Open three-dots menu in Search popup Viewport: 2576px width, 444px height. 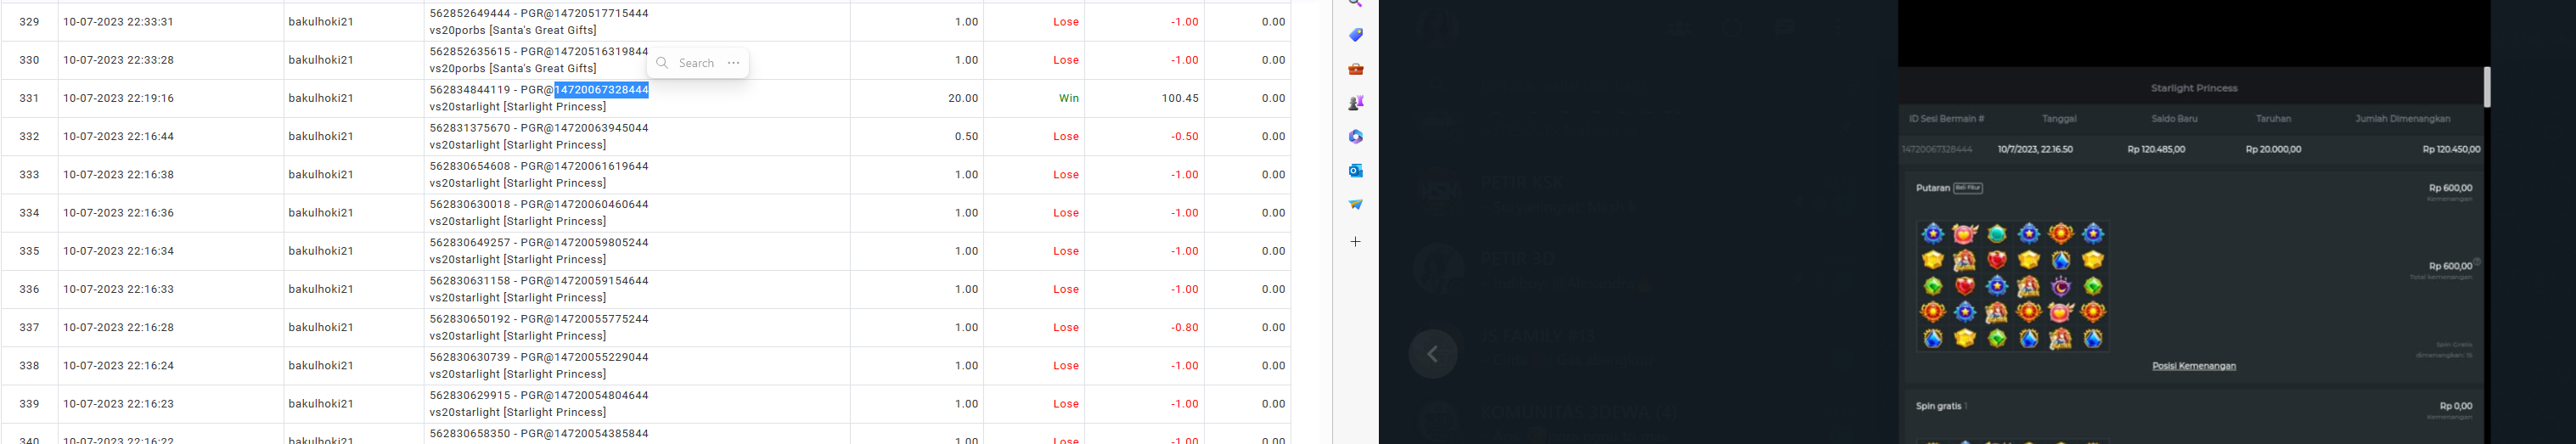click(x=734, y=63)
